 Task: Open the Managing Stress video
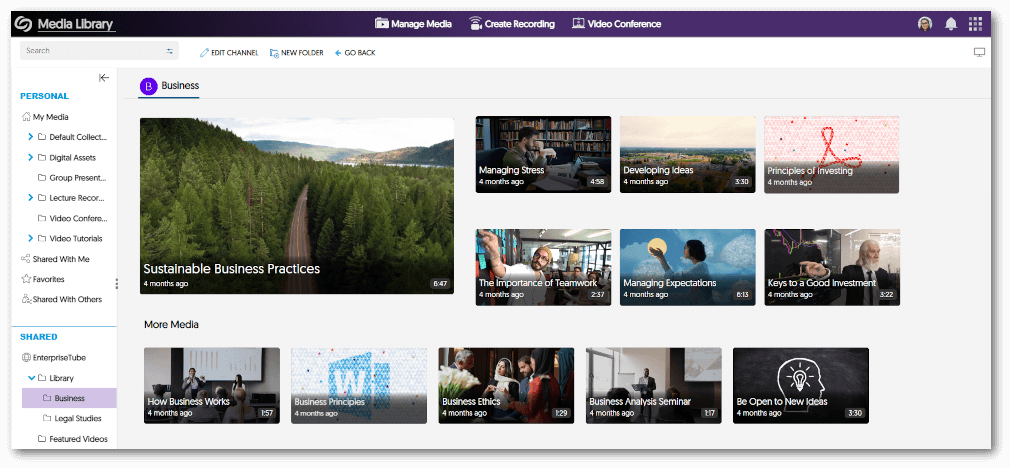[x=543, y=154]
